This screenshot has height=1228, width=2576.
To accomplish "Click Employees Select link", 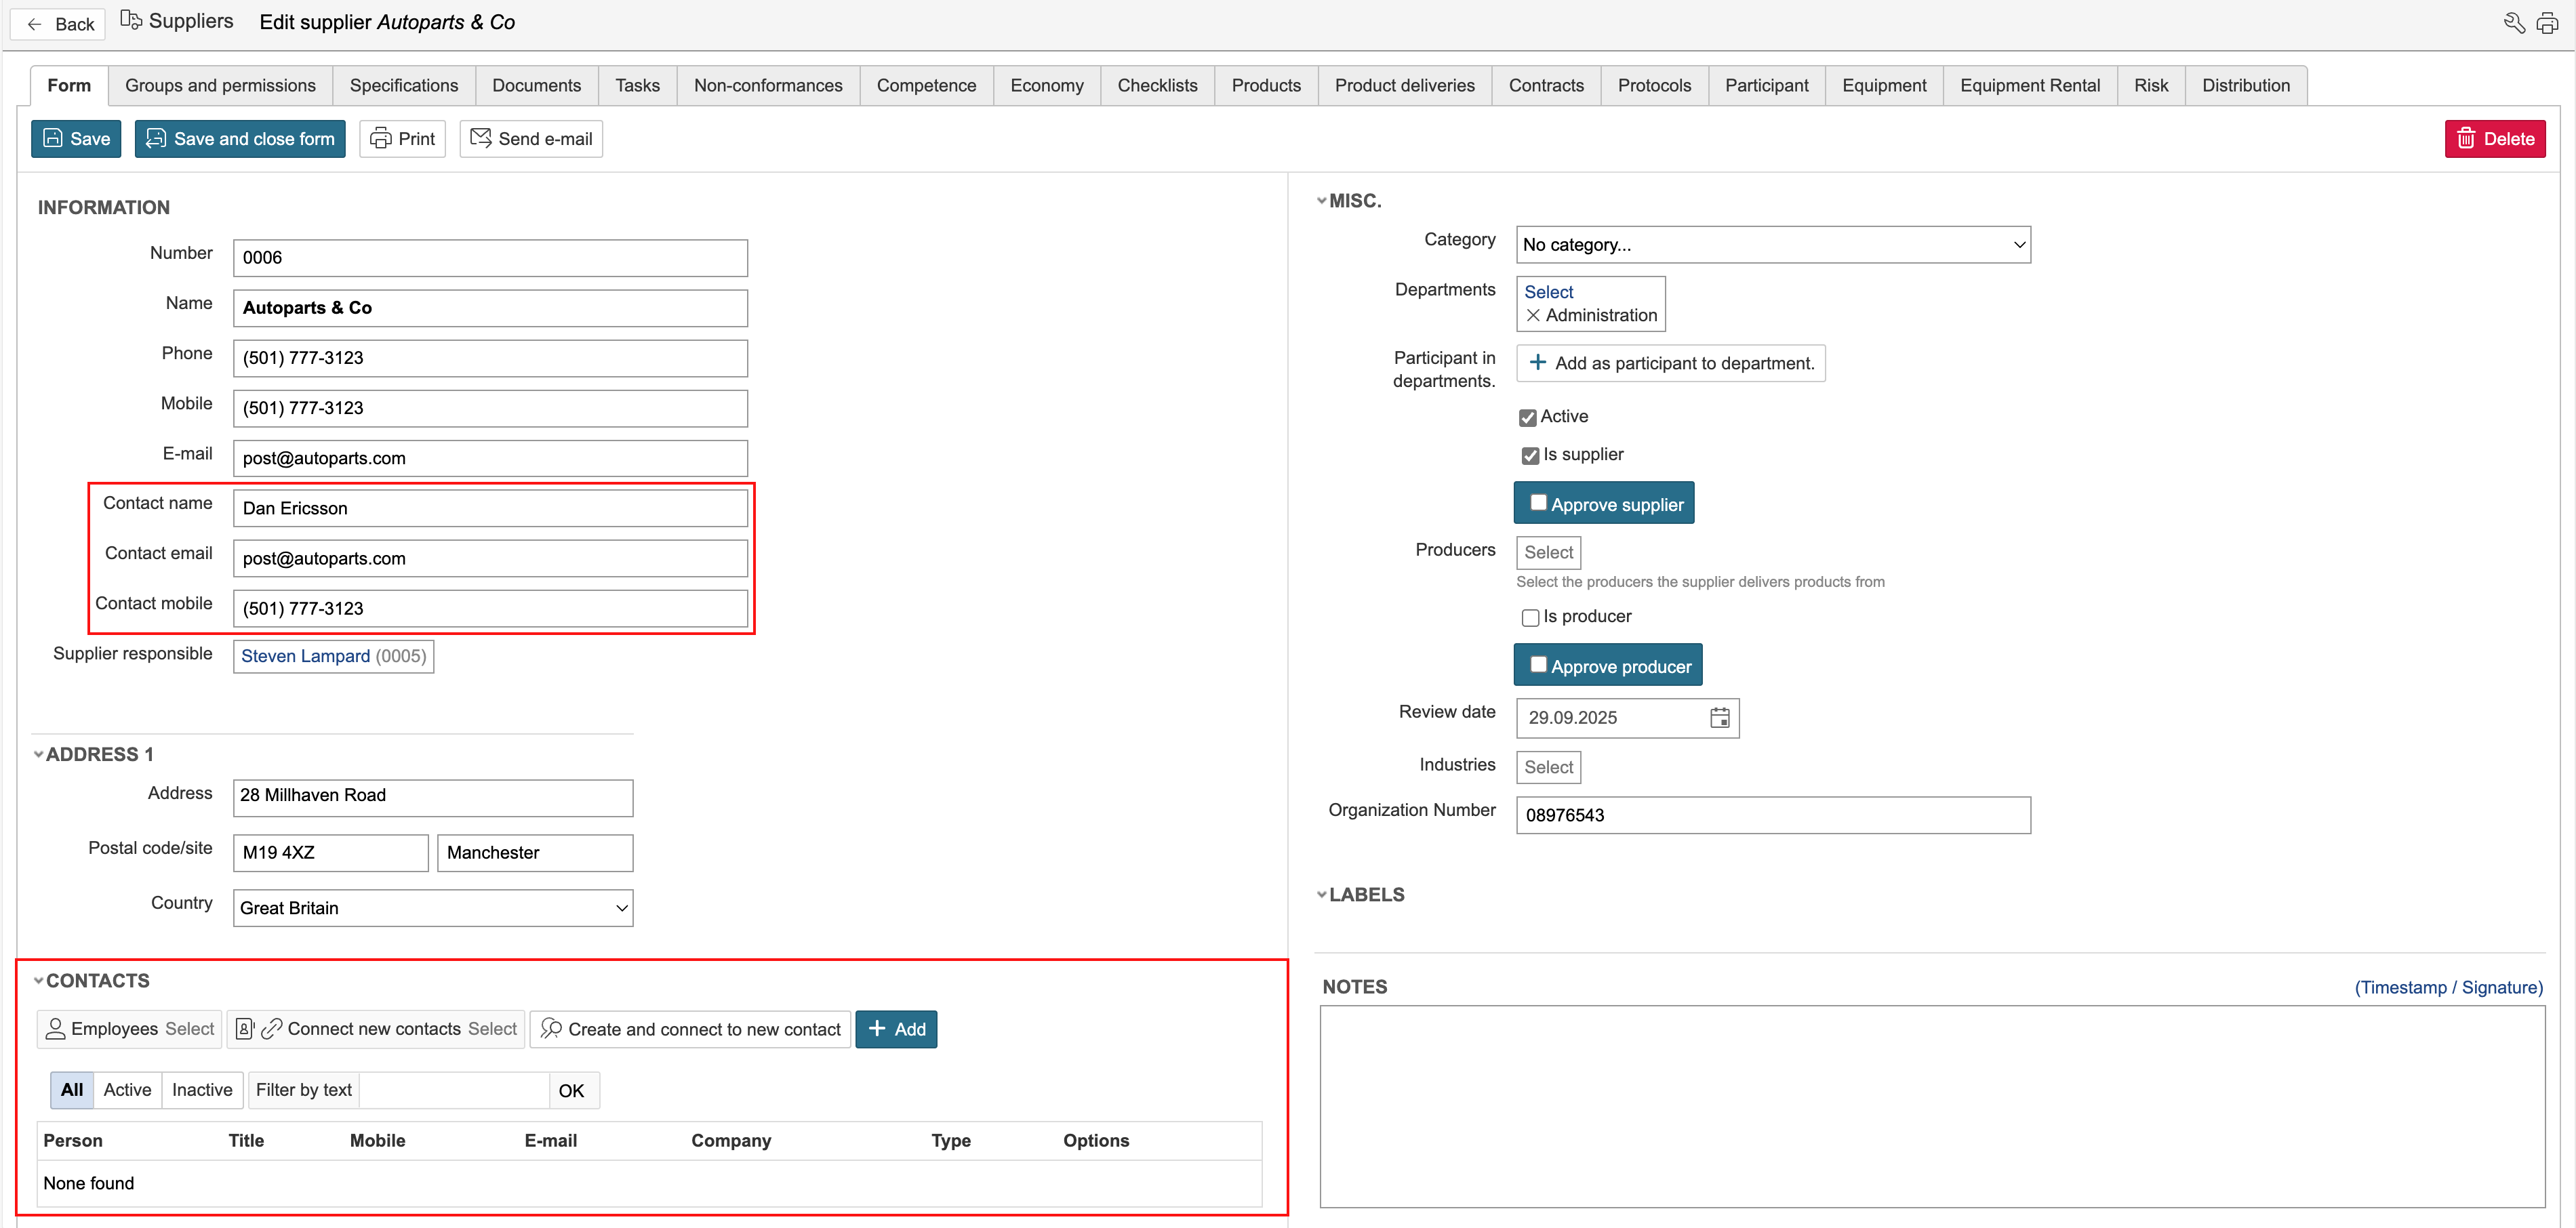I will (190, 1029).
